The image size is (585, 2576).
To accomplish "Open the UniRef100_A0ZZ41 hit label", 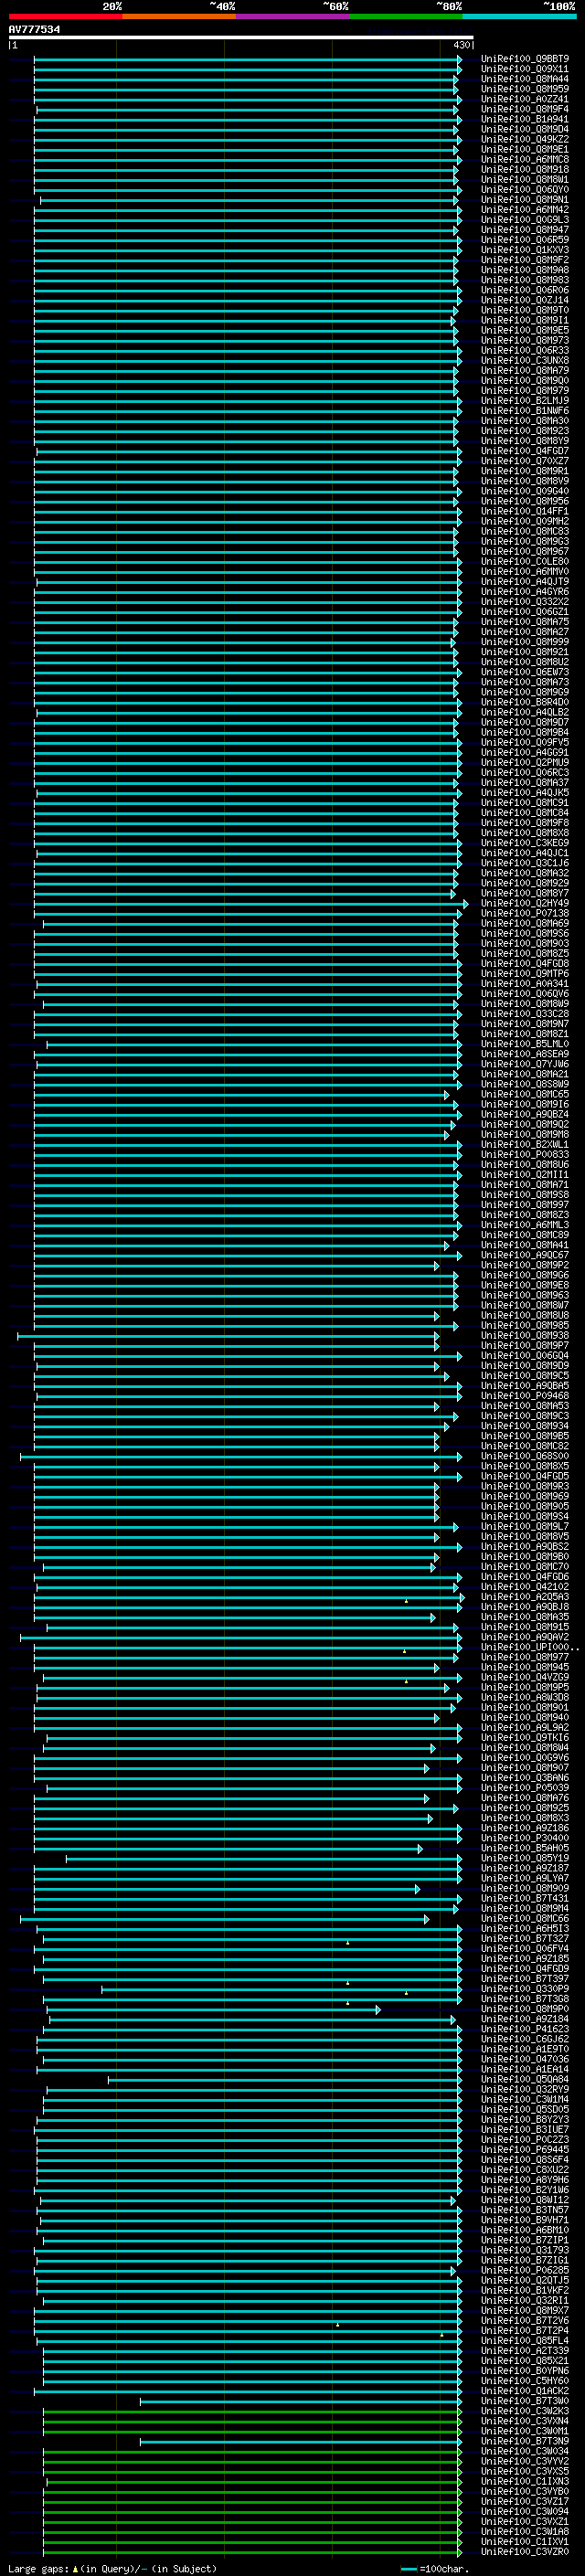I will [x=524, y=99].
